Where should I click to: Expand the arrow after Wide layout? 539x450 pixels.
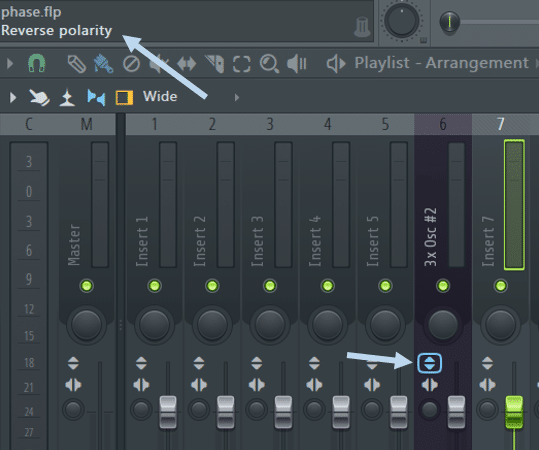point(237,98)
